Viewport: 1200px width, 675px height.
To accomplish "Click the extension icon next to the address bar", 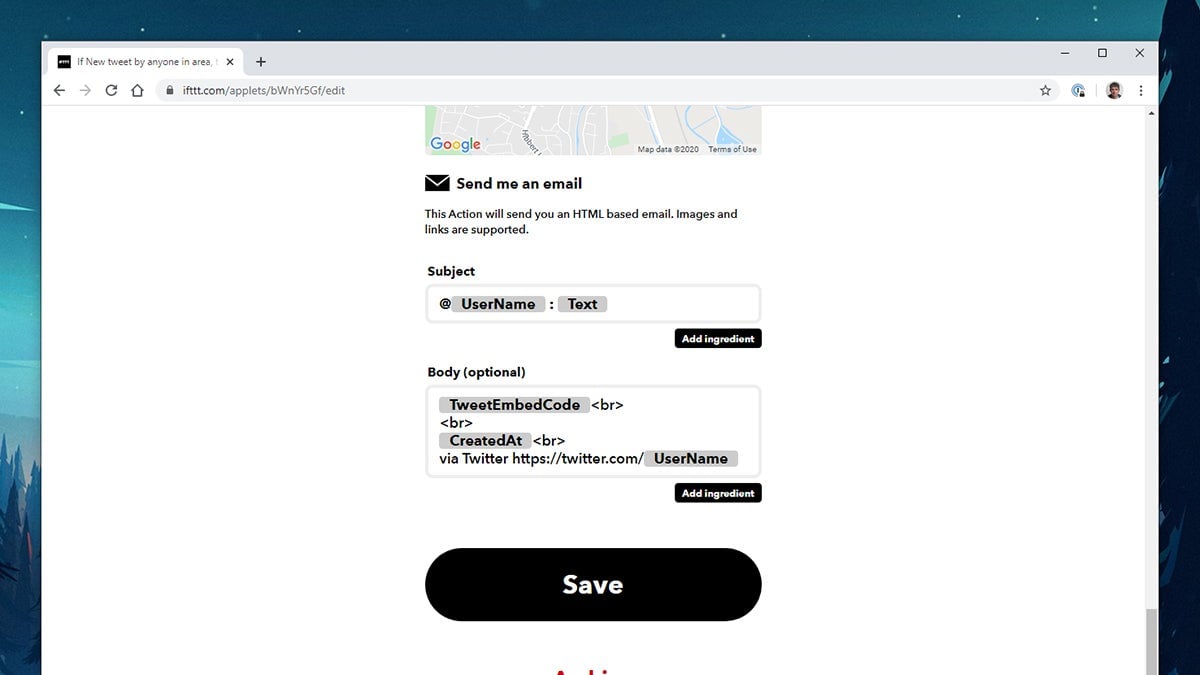I will pyautogui.click(x=1078, y=90).
